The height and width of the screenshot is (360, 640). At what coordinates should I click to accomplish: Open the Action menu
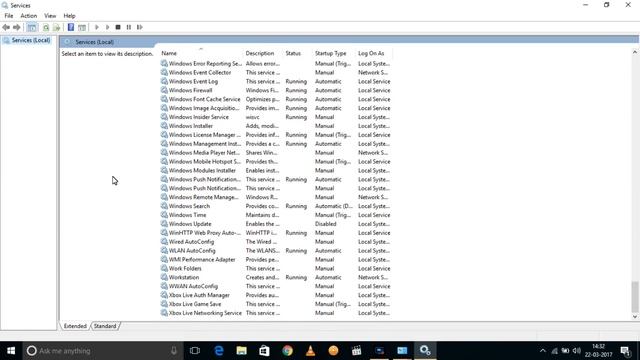click(x=29, y=16)
